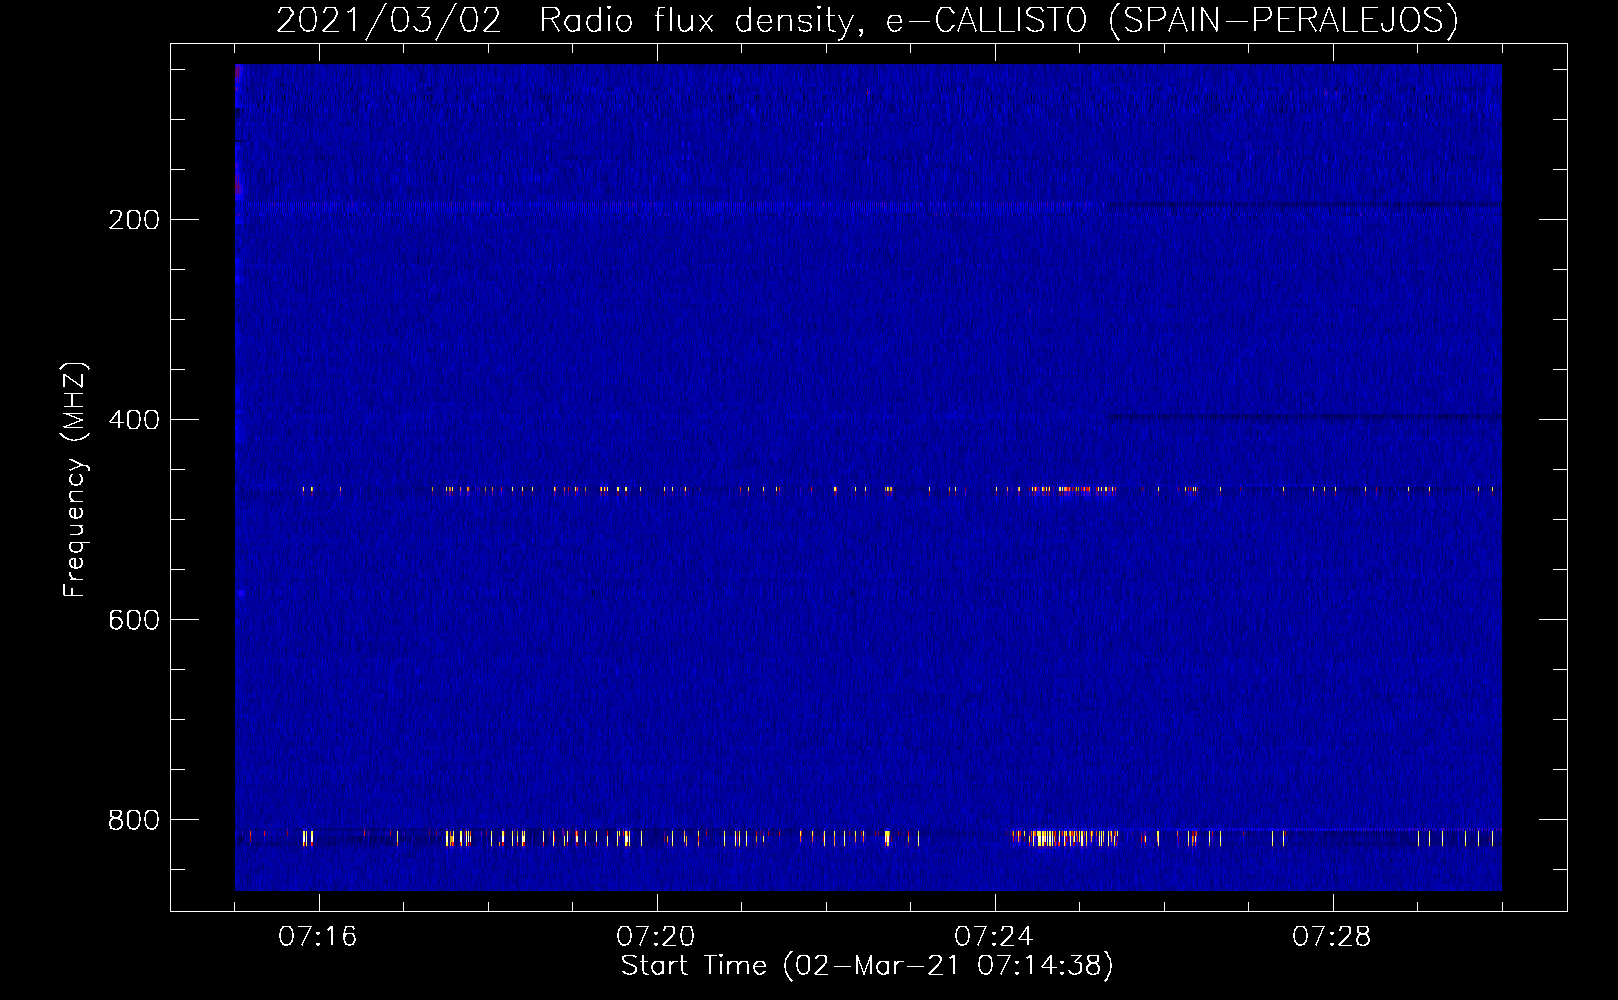Click the 'Frequency (MHZ)' axis label
Screen dimensions: 1618x1000
75,480
